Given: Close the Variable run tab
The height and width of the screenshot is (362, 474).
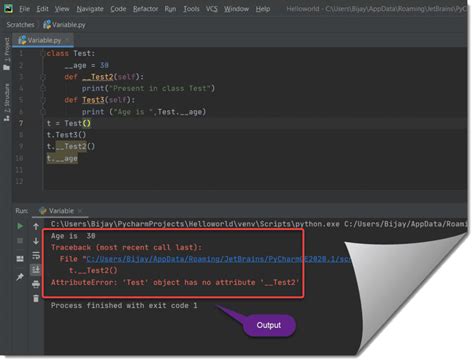Looking at the screenshot, I should (x=80, y=211).
